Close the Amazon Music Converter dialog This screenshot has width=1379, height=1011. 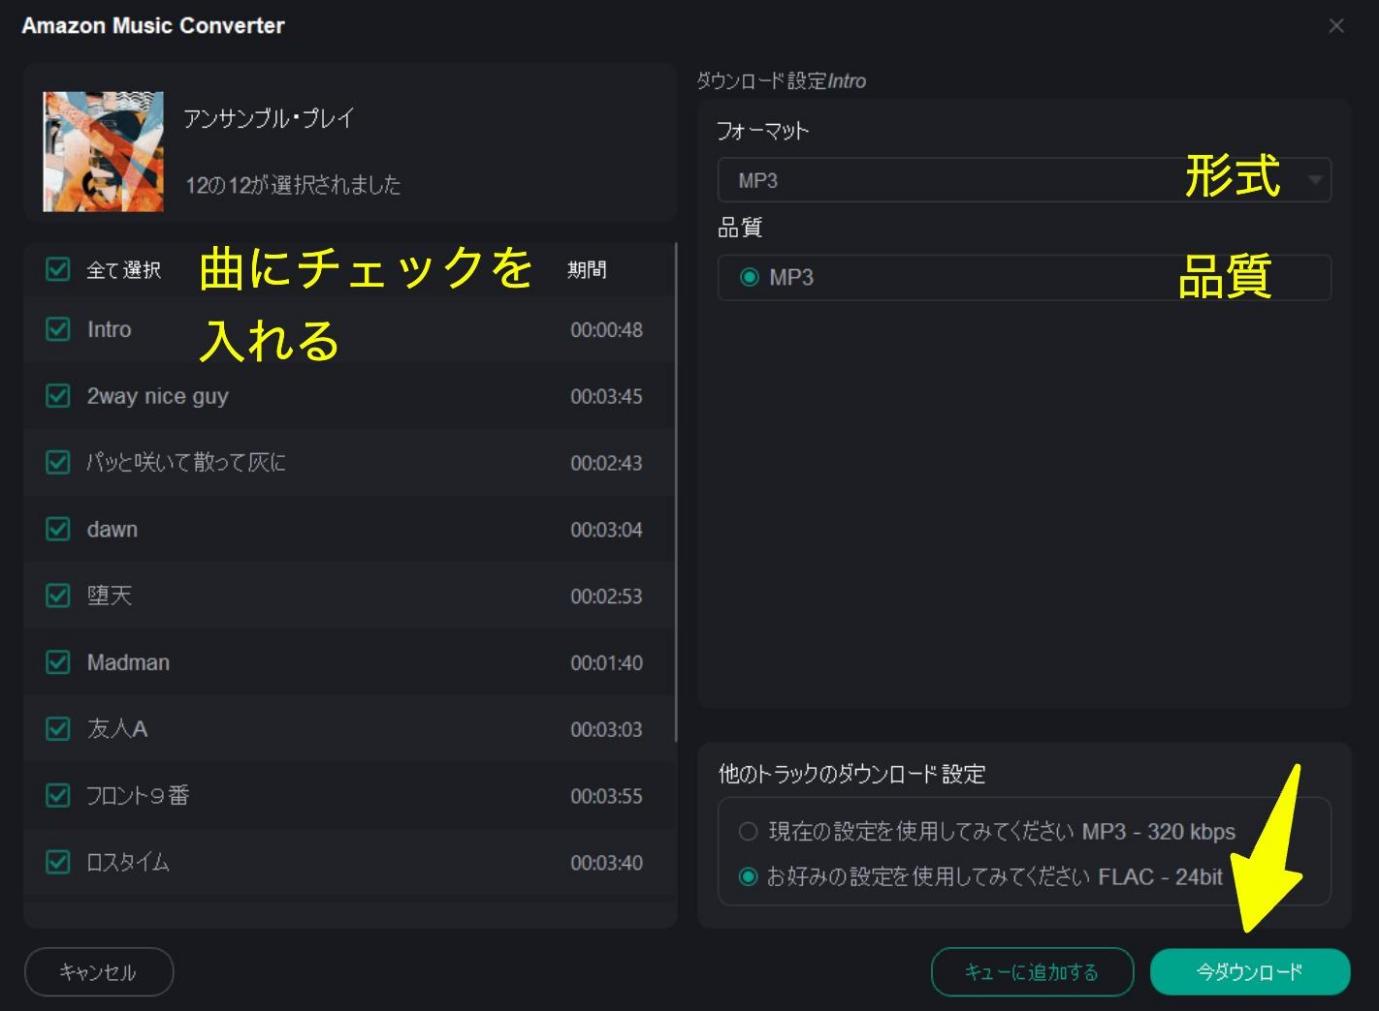(x=1336, y=26)
